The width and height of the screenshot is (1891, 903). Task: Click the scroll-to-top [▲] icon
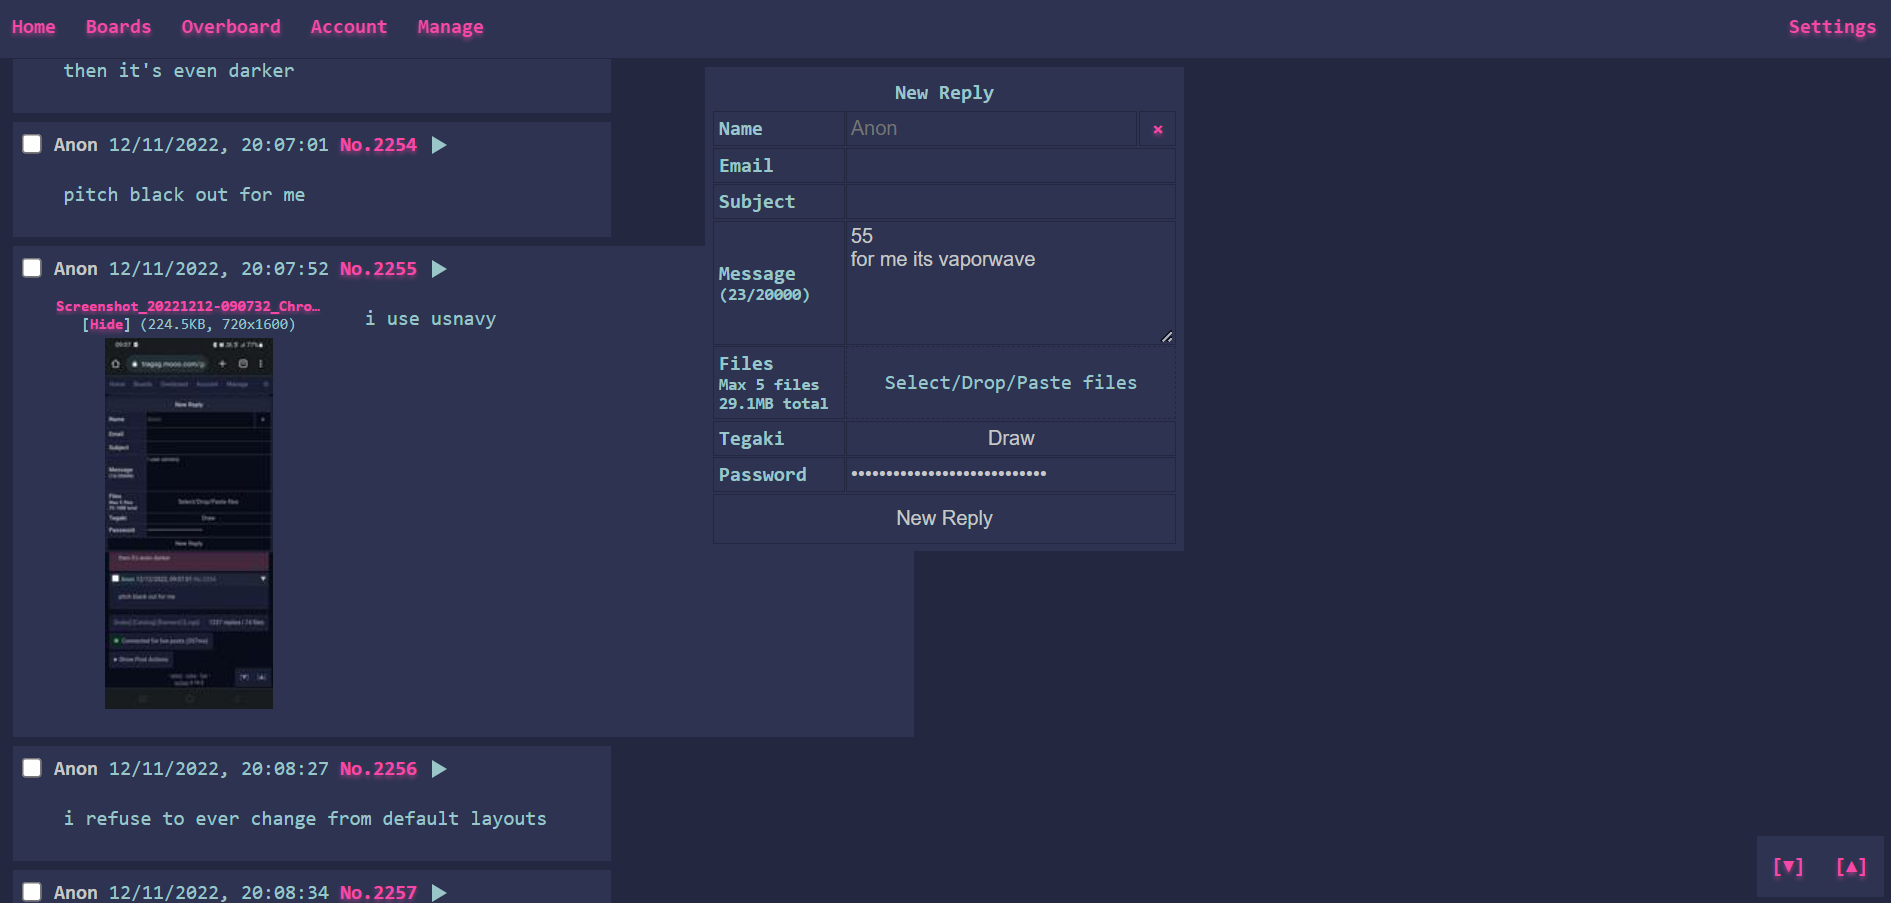(1851, 867)
